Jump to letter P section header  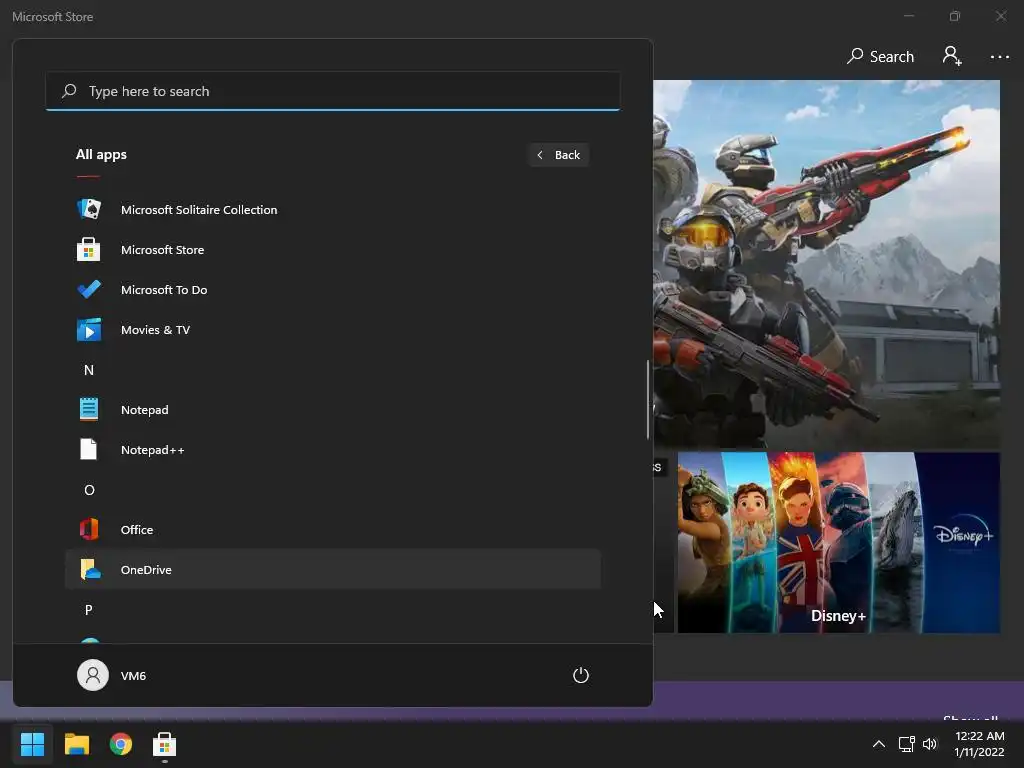pos(89,610)
